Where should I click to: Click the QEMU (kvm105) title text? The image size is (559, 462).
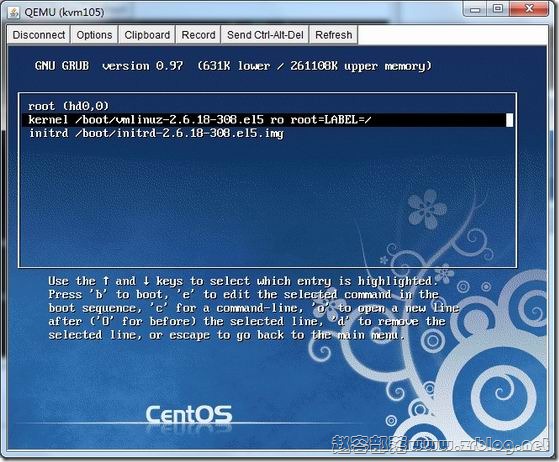(x=65, y=12)
